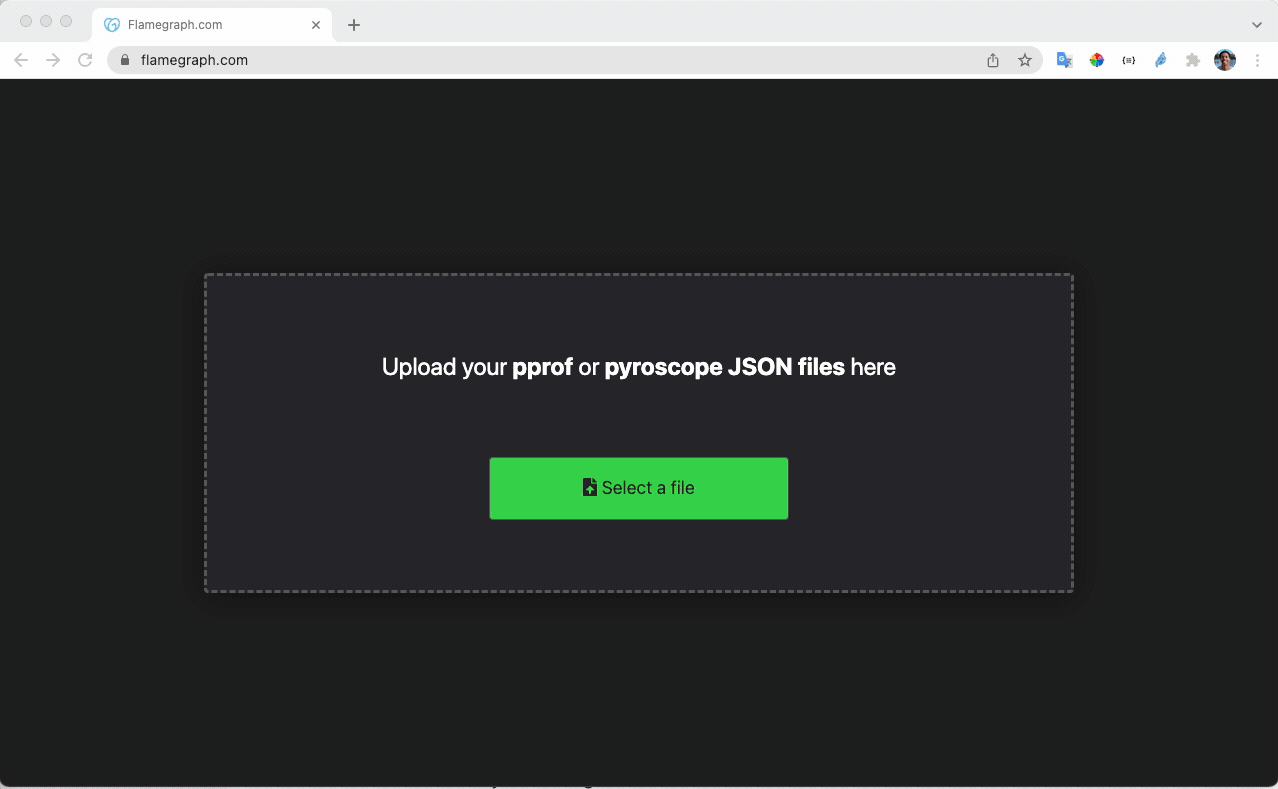Screen dimensions: 1278x789
Task: Go back with the browser back arrow
Action: tap(21, 60)
